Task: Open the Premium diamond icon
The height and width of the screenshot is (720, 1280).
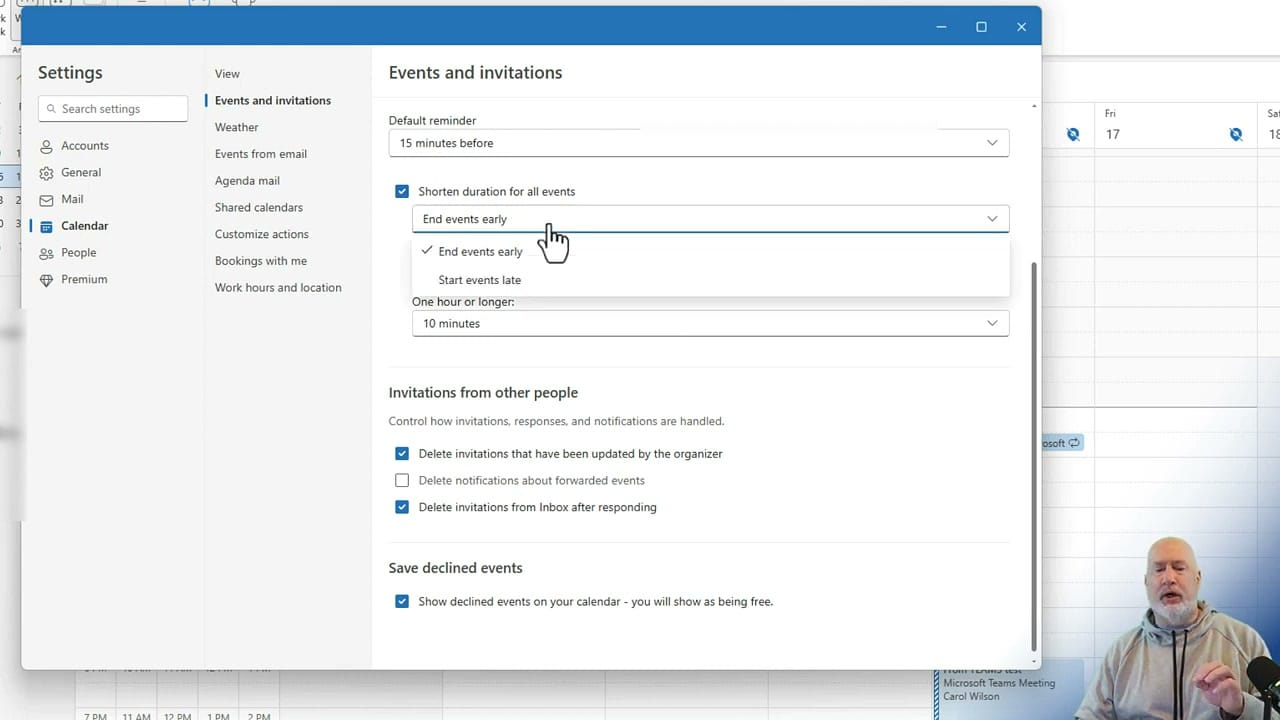Action: (46, 279)
